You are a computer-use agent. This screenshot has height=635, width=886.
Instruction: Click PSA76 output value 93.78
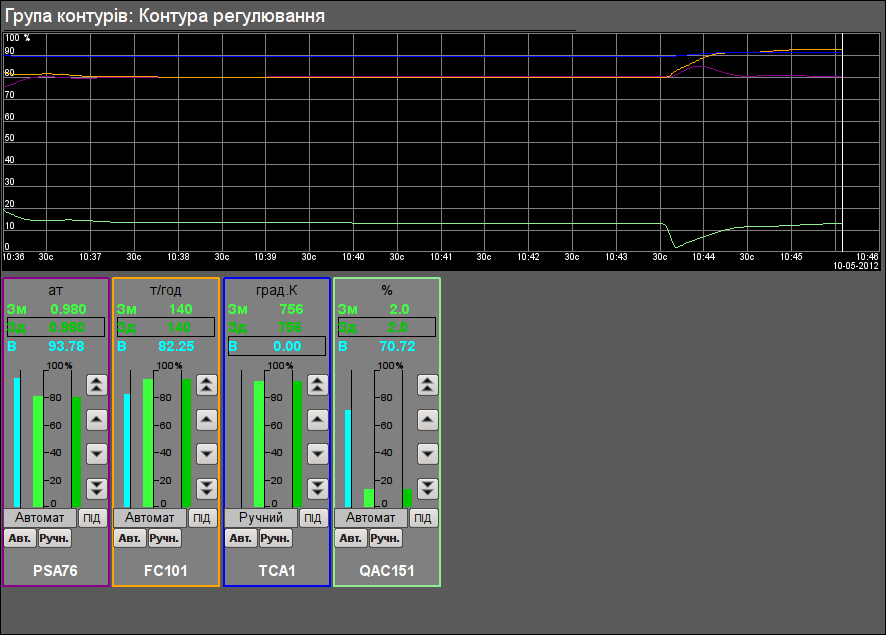(x=66, y=346)
